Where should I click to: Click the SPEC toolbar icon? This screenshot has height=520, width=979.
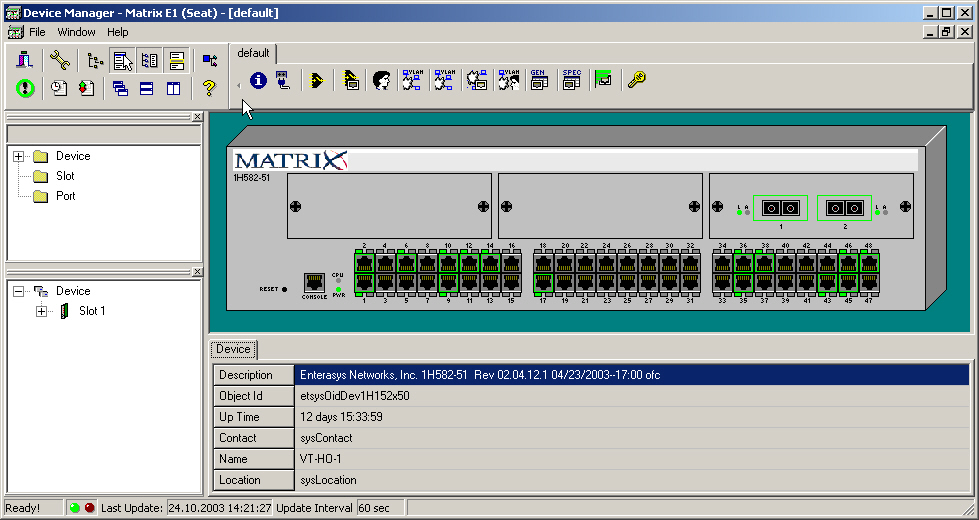point(571,81)
